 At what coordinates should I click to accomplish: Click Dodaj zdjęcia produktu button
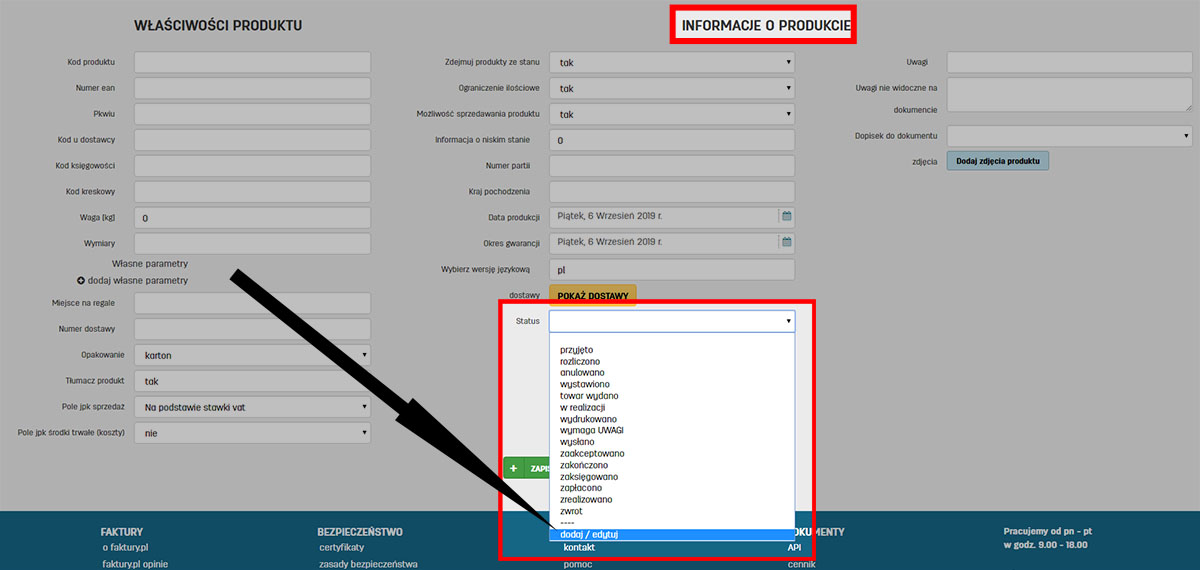[x=997, y=160]
